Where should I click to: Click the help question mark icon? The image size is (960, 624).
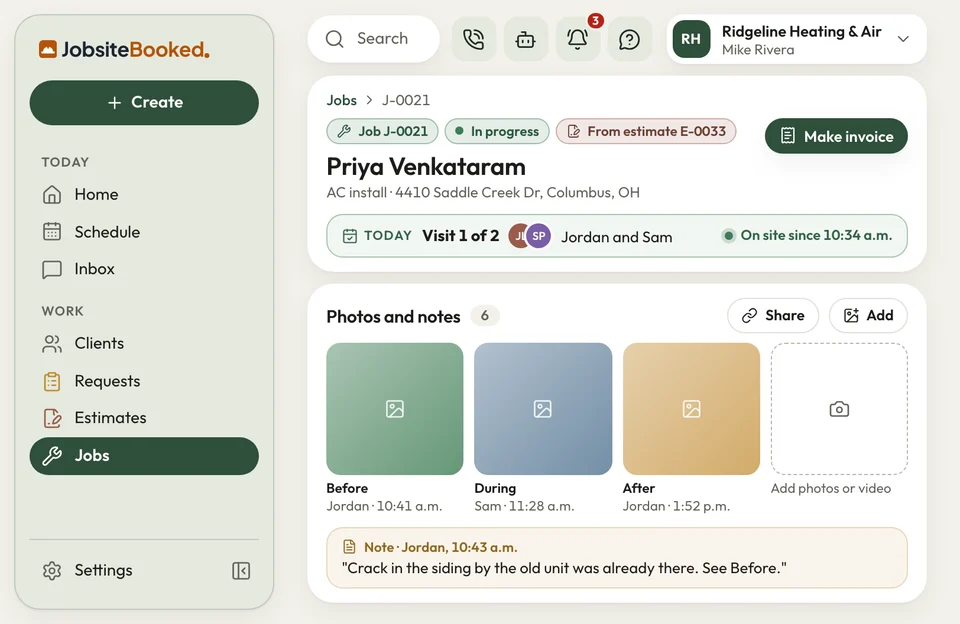[x=629, y=39]
